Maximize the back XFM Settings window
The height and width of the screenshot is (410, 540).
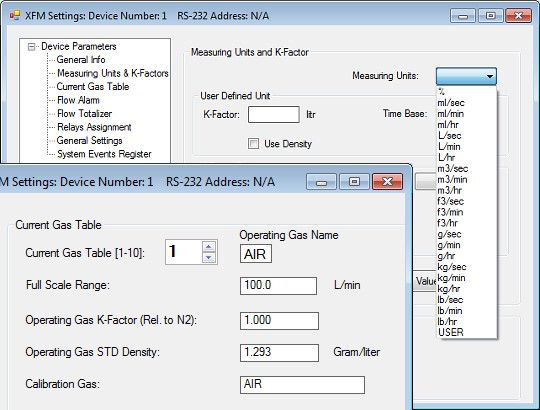[x=491, y=16]
